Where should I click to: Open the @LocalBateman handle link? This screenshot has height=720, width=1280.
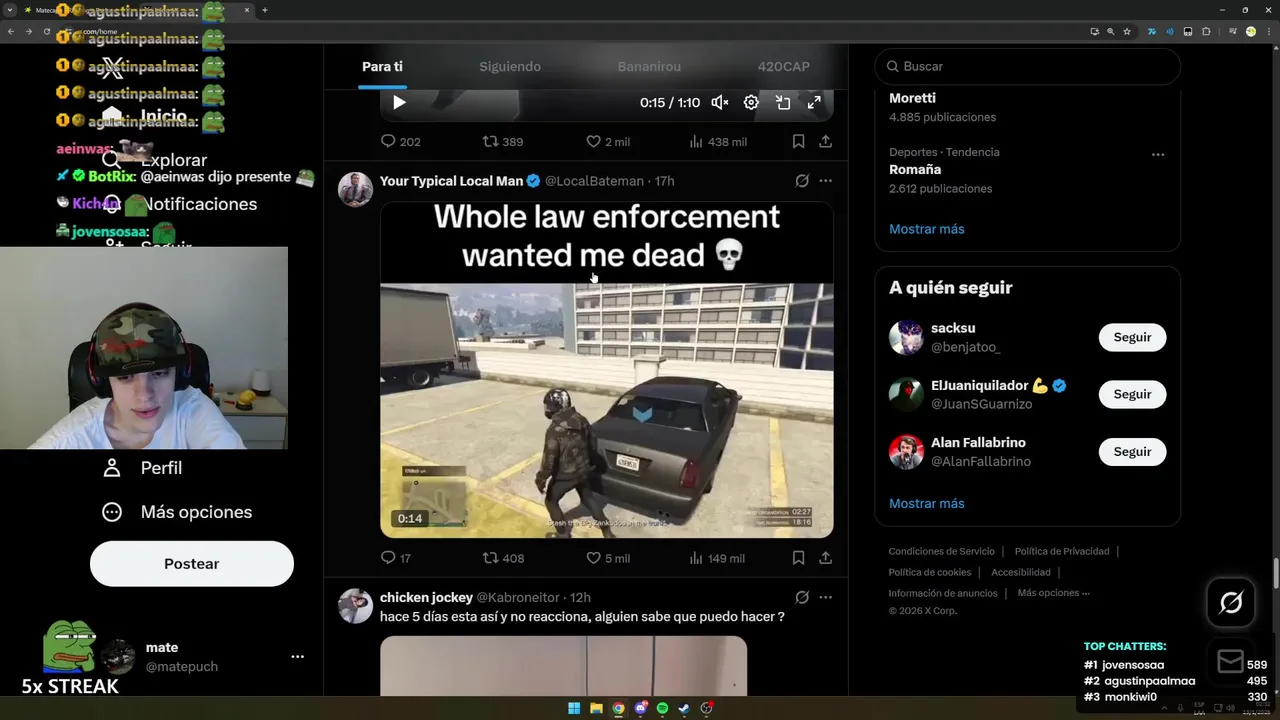(594, 181)
